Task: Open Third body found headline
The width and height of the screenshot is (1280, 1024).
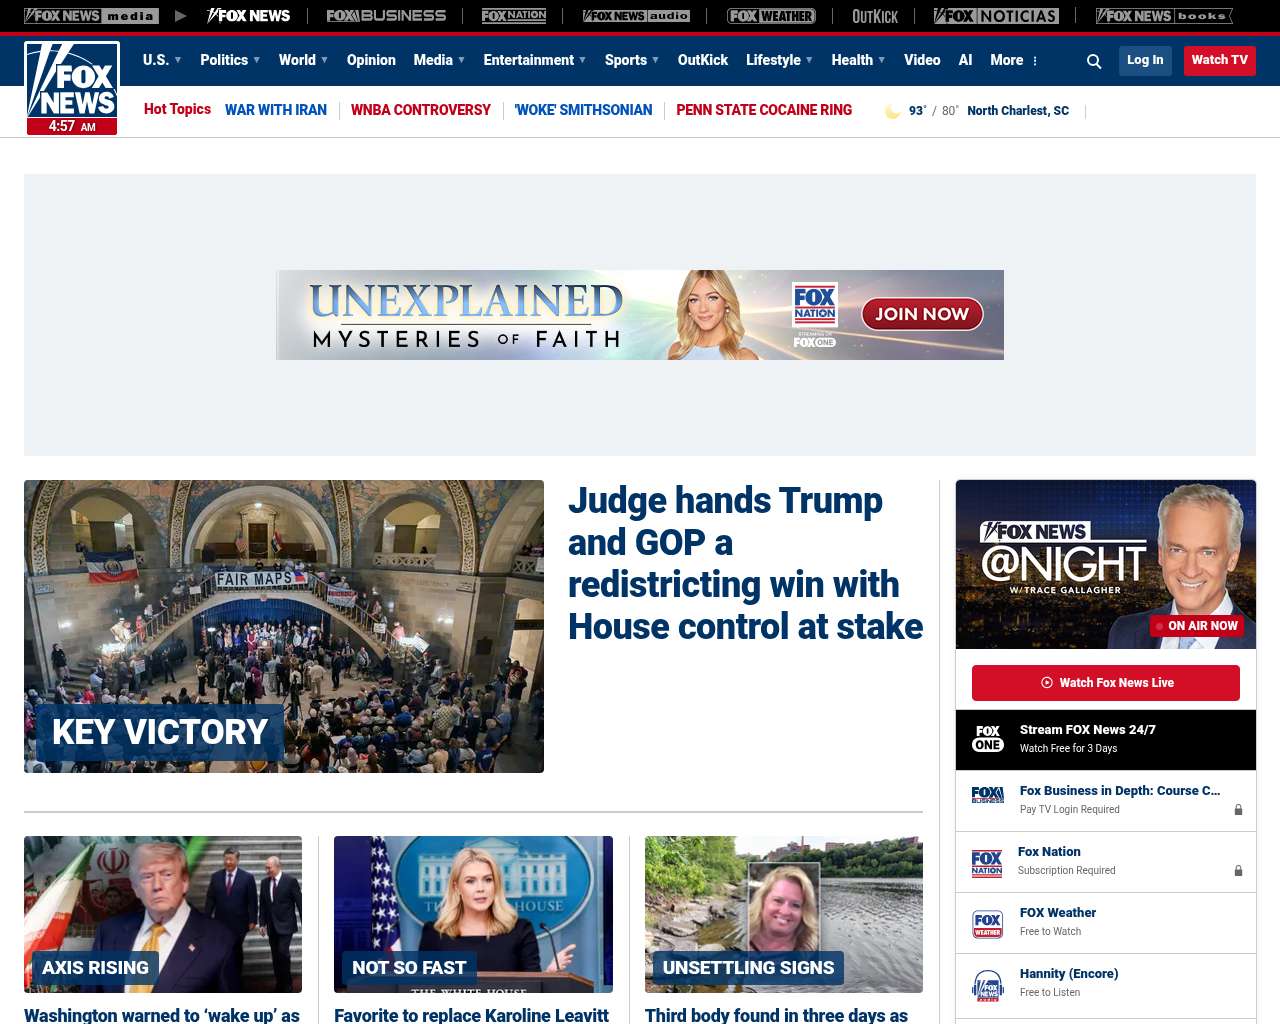Action: tap(777, 1015)
